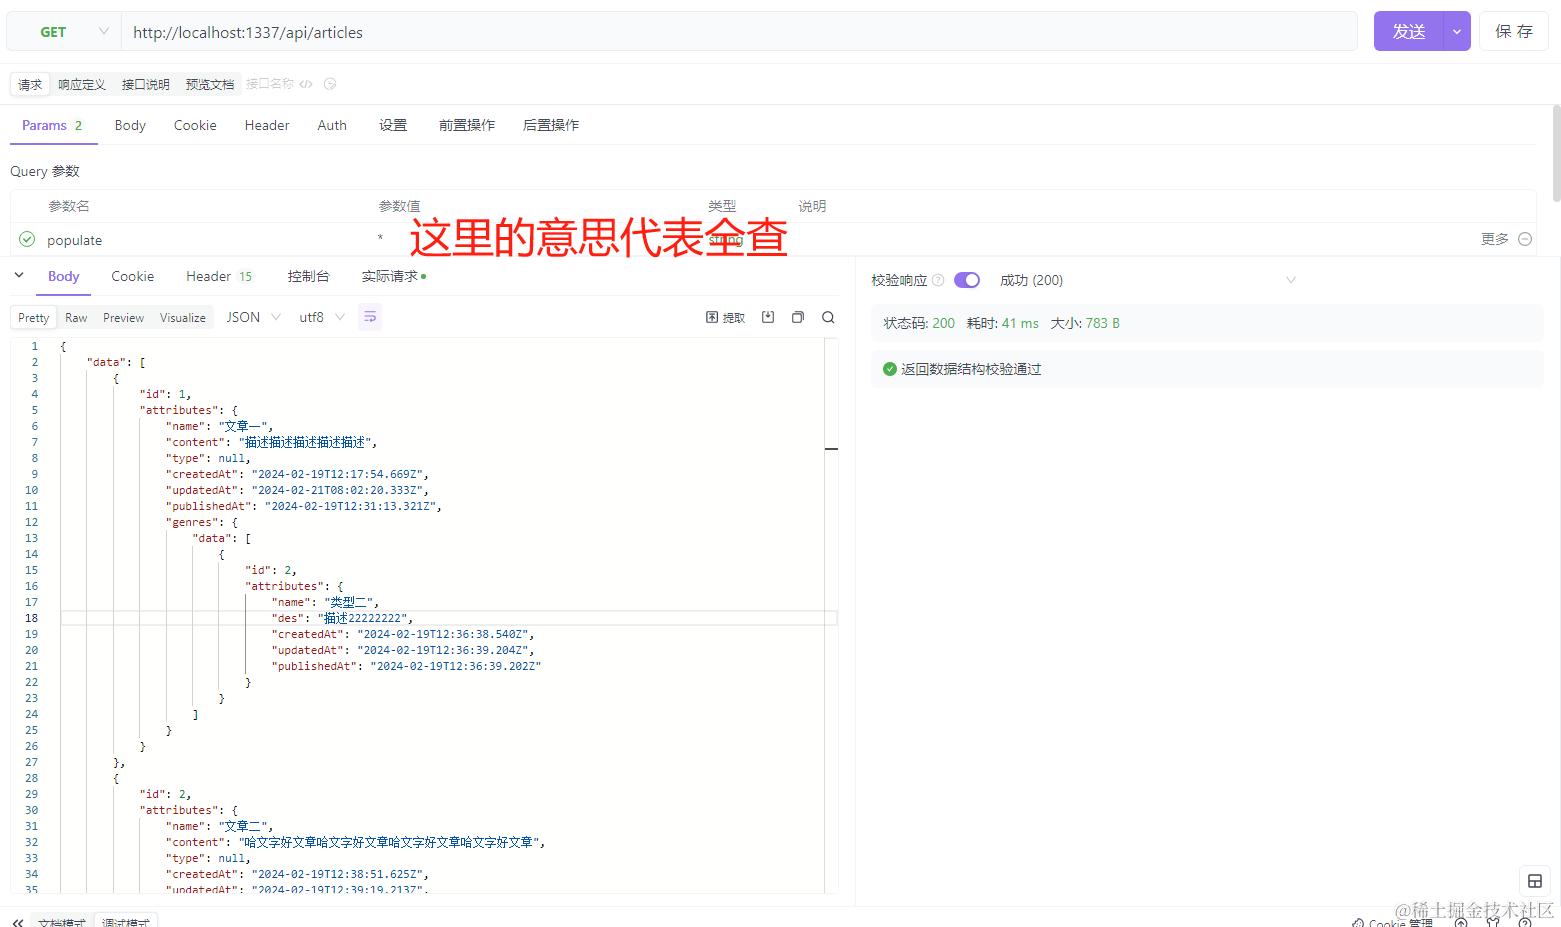Select the Raw view mode
Viewport: 1561px width, 927px height.
[x=76, y=318]
